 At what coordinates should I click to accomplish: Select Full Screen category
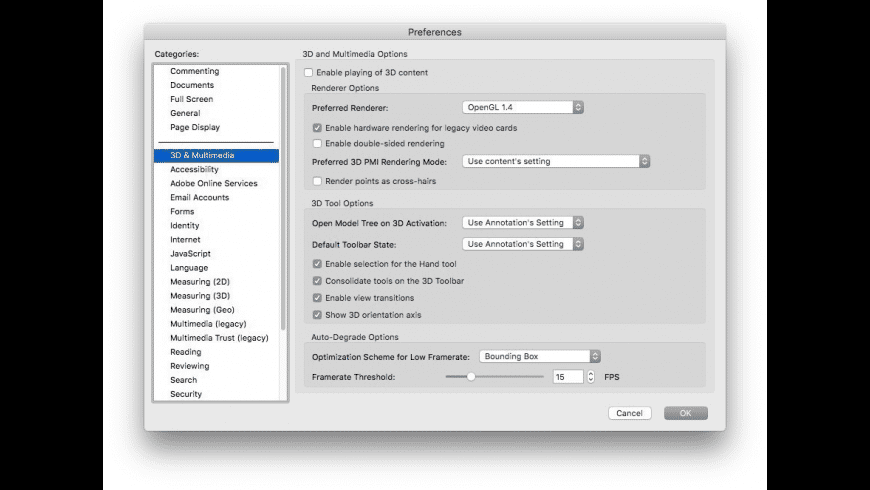pyautogui.click(x=191, y=99)
